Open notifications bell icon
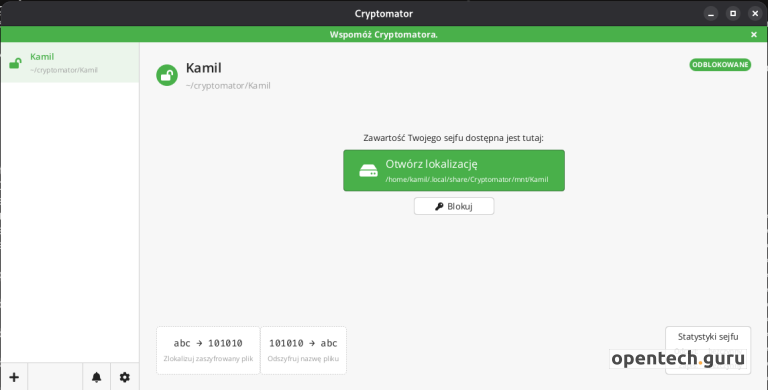The image size is (768, 390). (x=96, y=377)
